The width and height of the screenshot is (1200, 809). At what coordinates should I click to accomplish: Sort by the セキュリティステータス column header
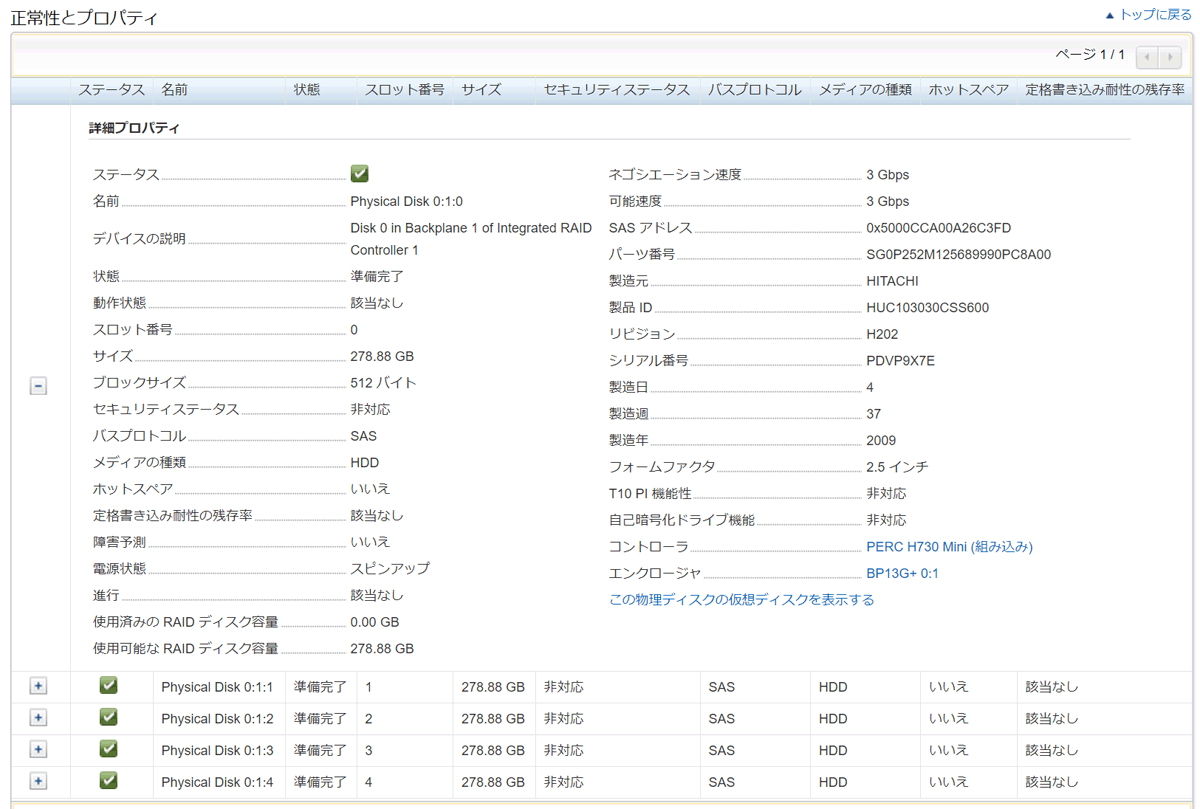[617, 90]
